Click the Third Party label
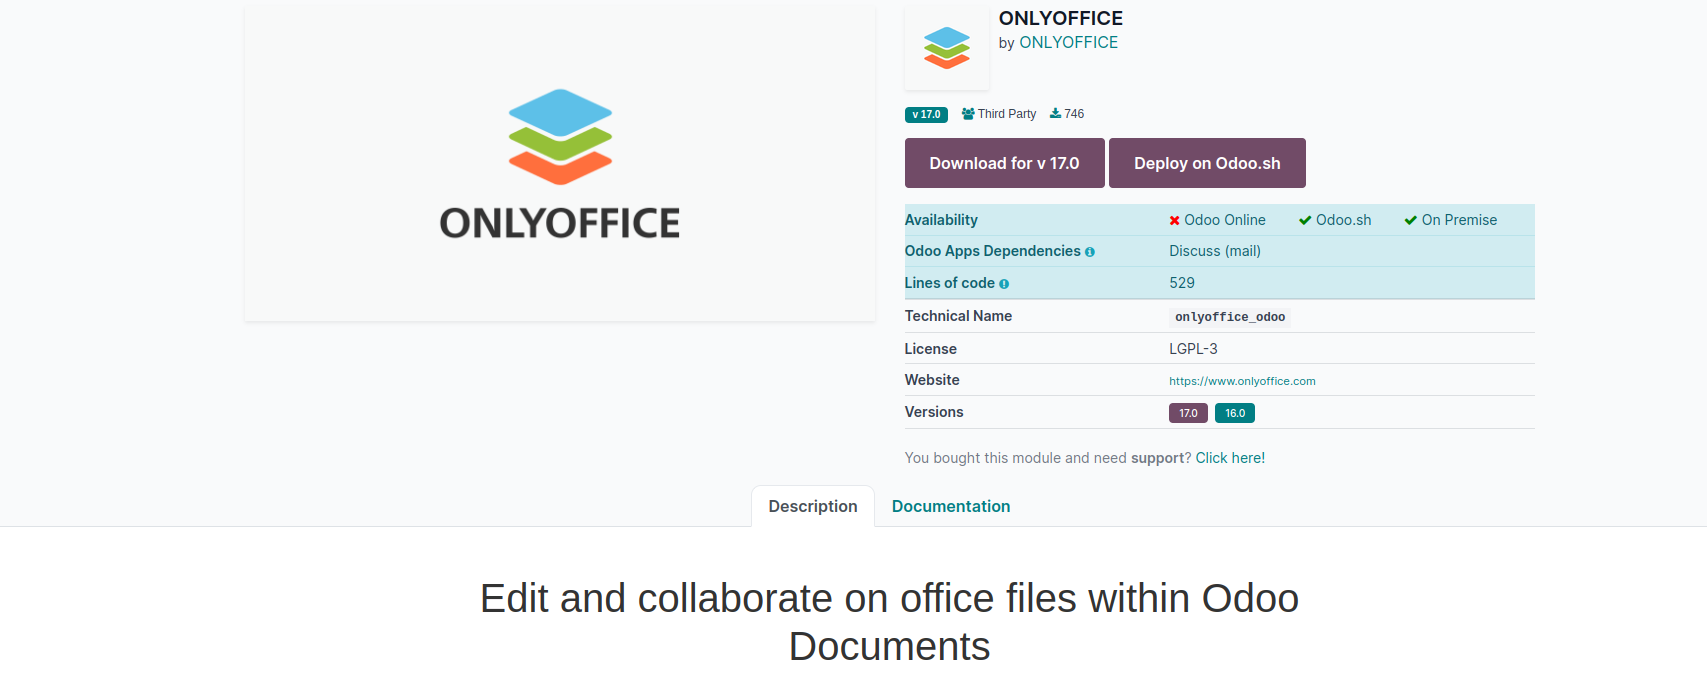This screenshot has width=1707, height=691. (1007, 114)
